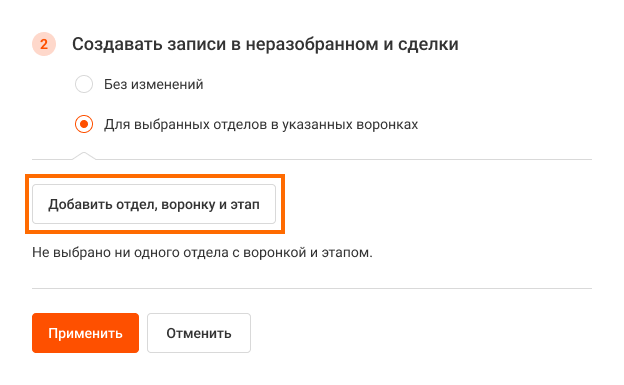Click the "Для выбранных отделов" option label text
Screen dimensions: 624x385
[261, 125]
